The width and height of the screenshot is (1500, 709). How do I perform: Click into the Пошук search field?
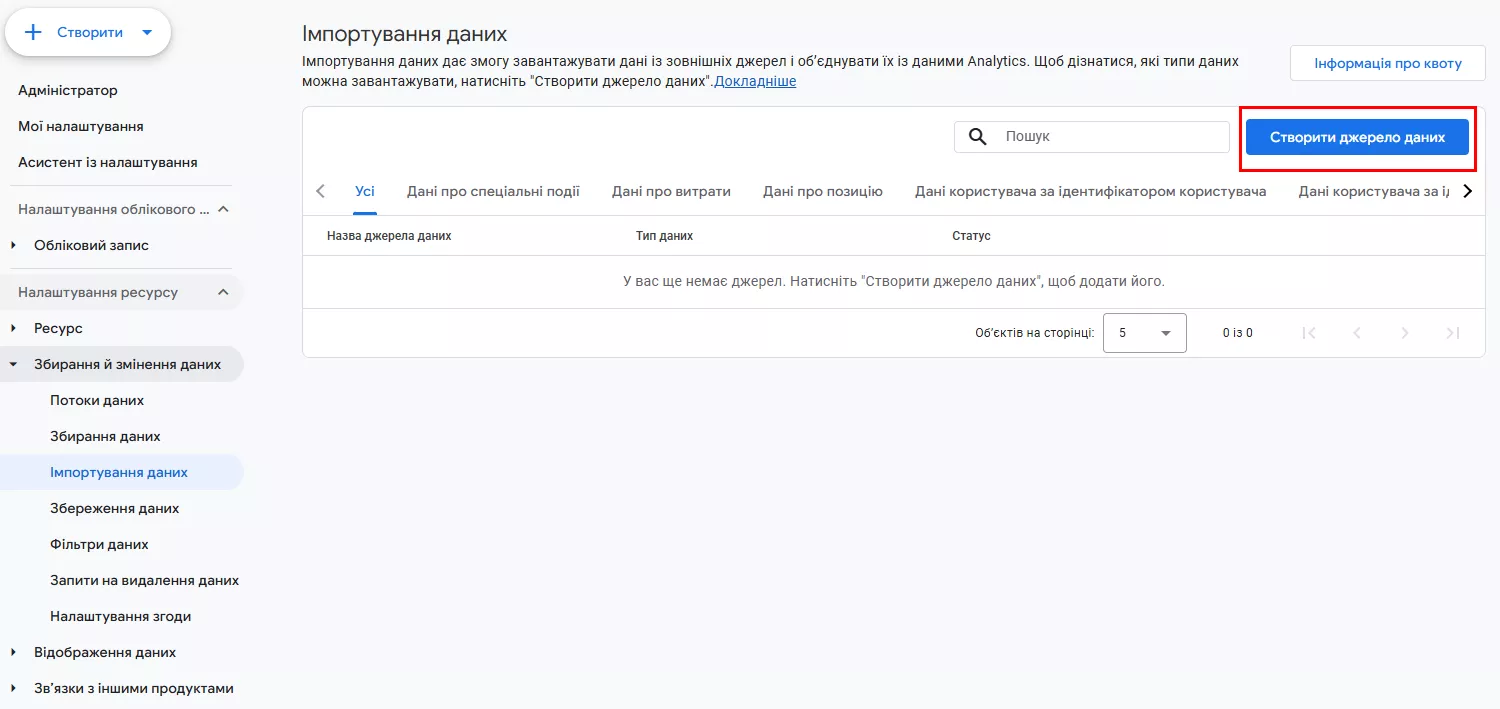1092,137
